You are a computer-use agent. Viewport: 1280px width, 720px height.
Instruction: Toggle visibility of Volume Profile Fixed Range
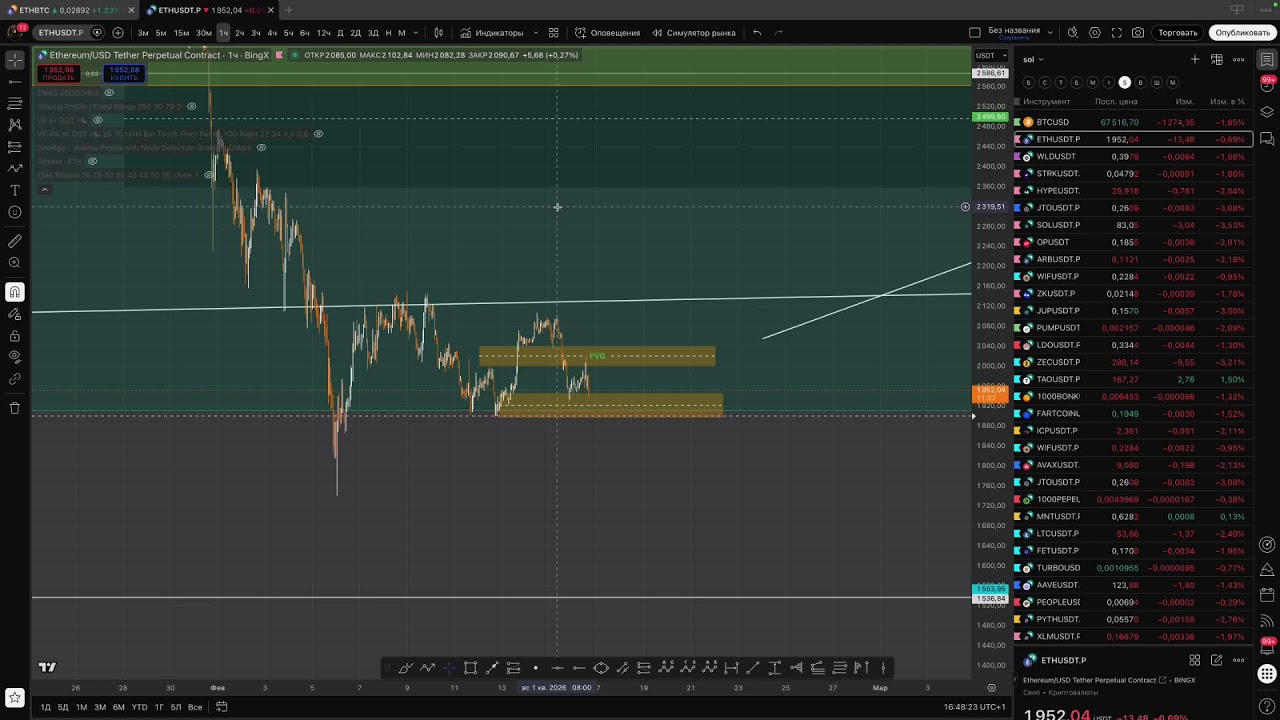193,106
